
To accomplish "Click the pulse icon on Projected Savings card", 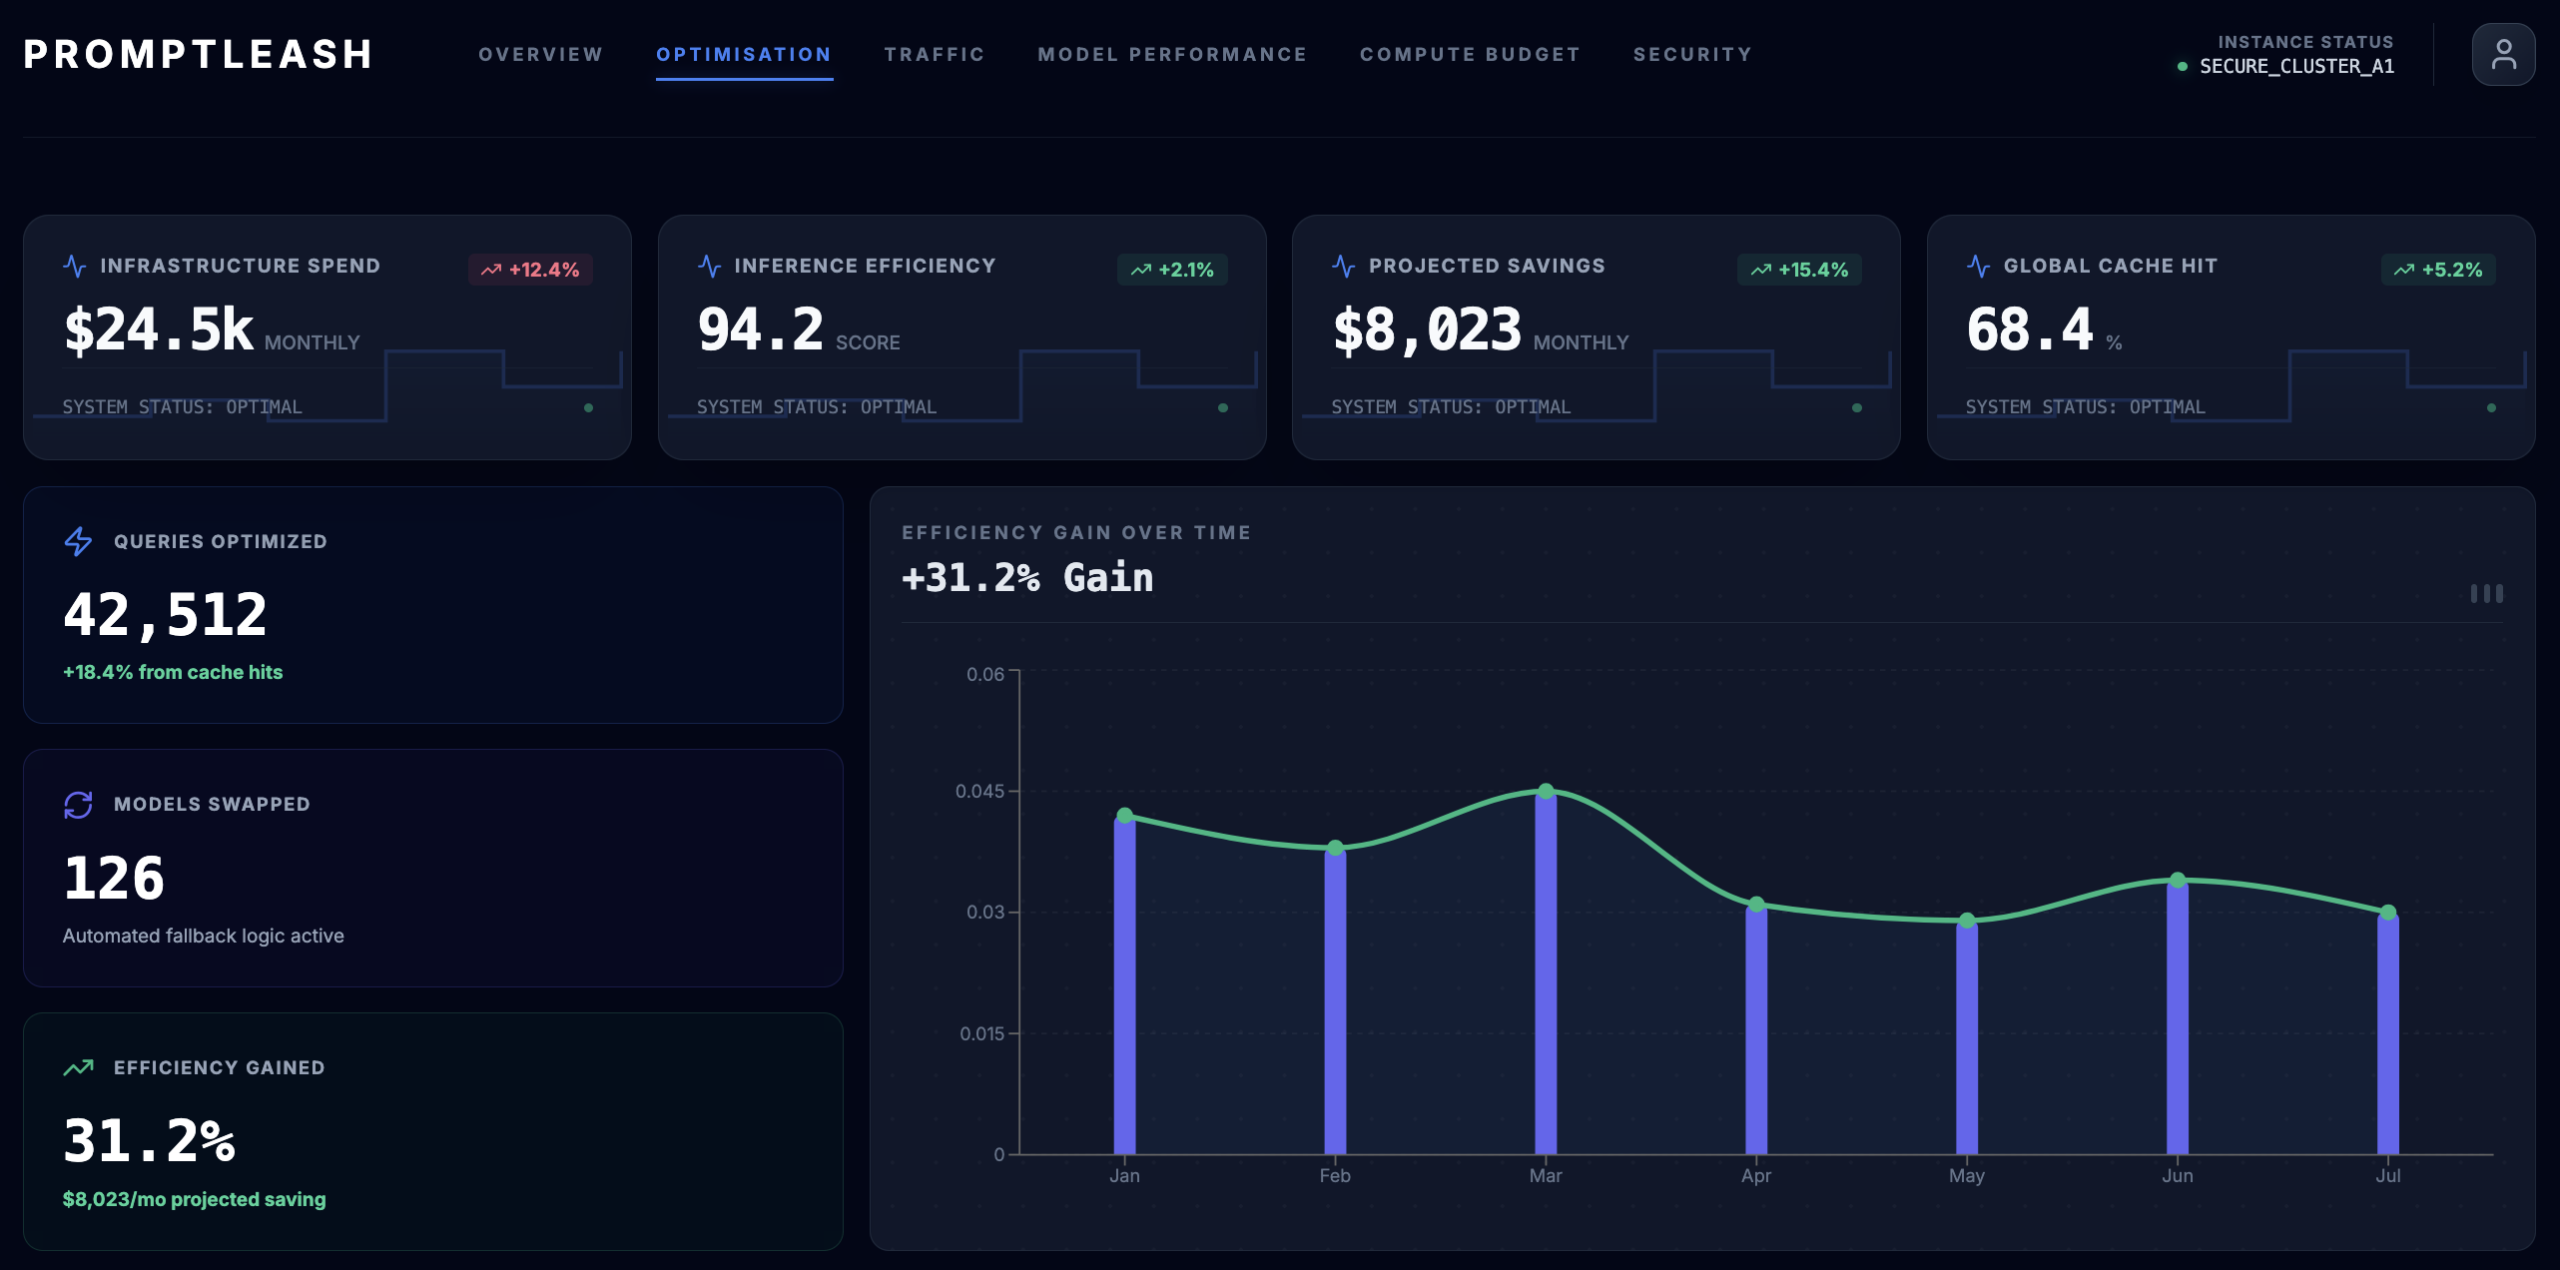I will point(1344,265).
